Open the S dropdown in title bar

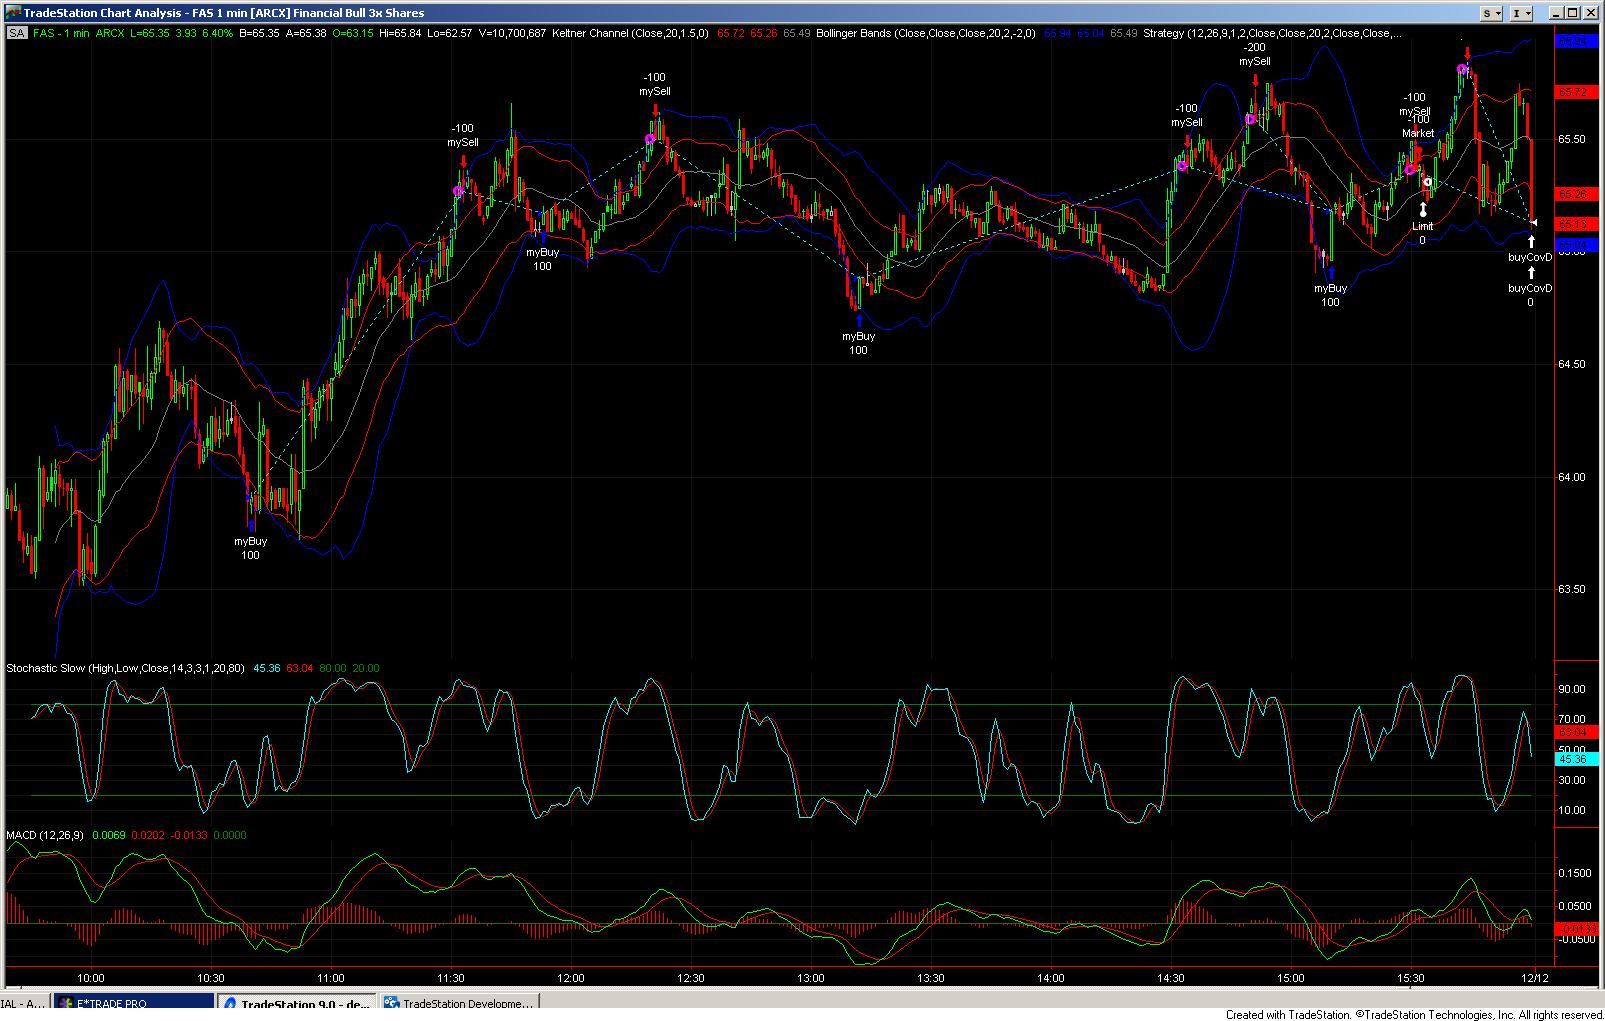pyautogui.click(x=1492, y=13)
